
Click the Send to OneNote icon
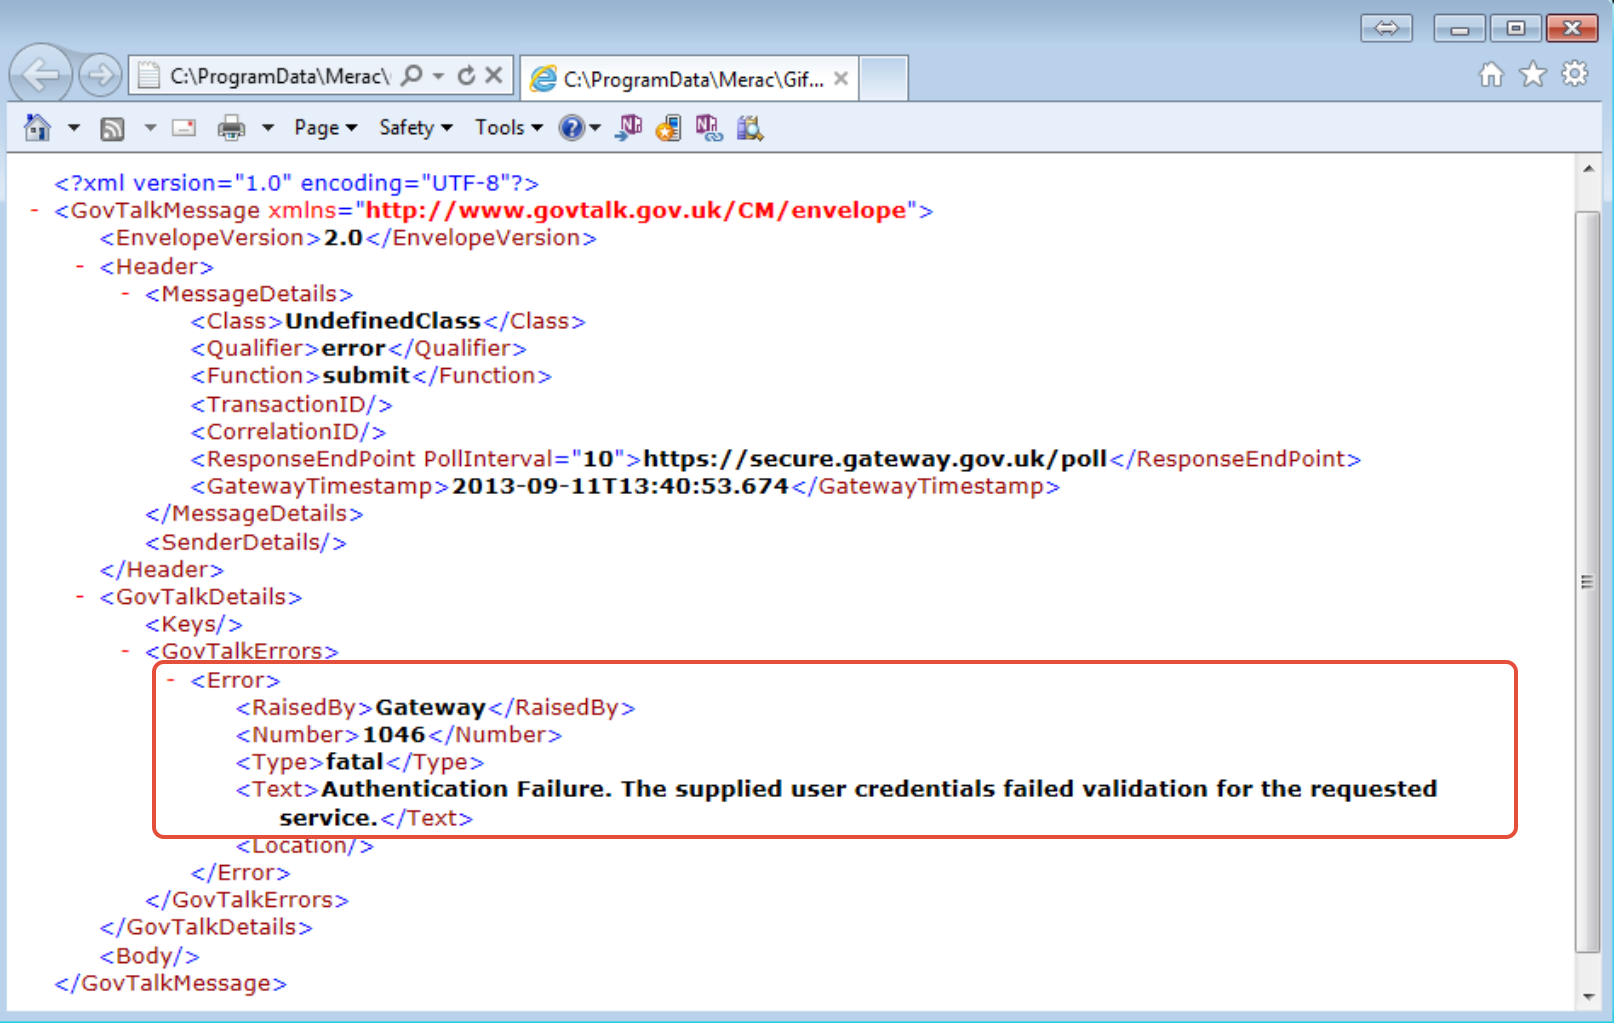629,128
